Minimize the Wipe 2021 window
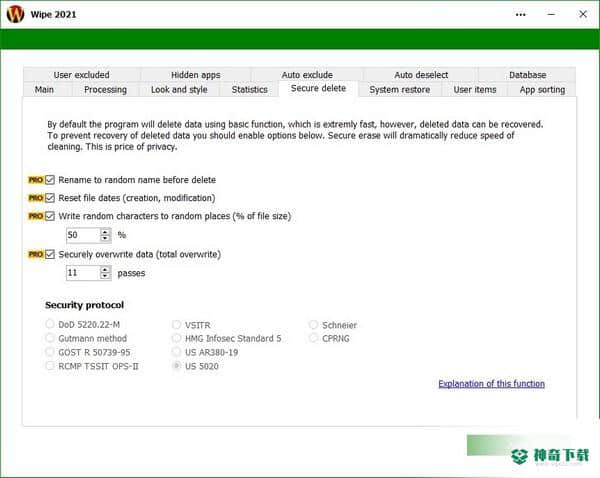600x478 pixels. [551, 15]
